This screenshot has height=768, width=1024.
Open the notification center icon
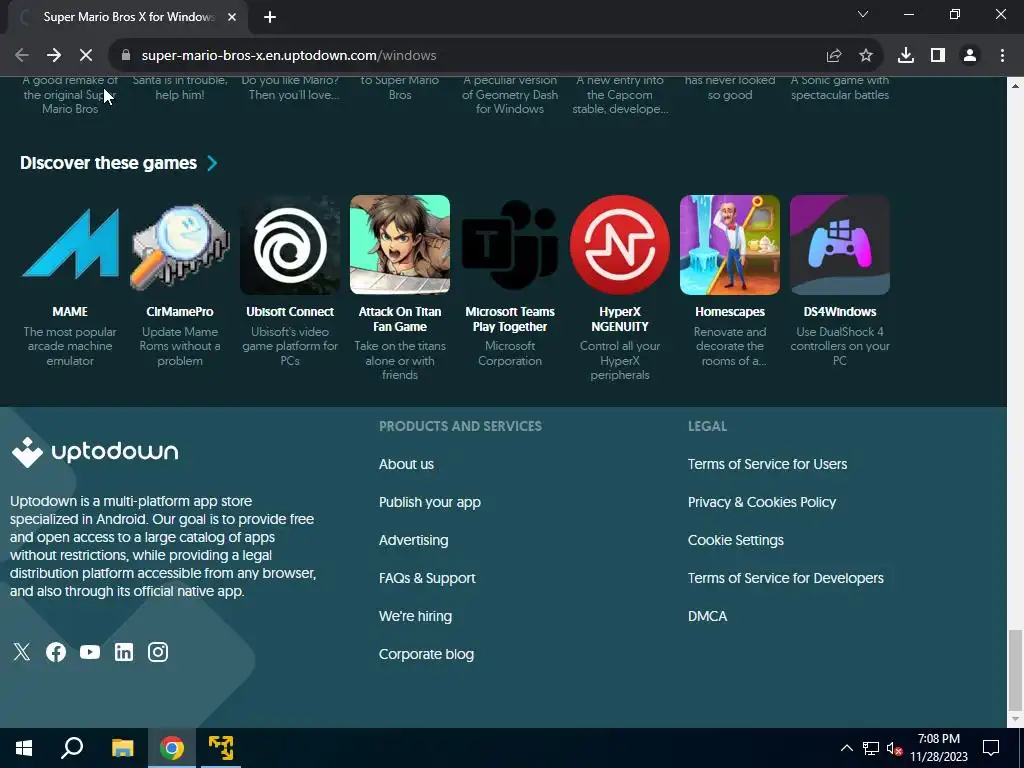pos(991,748)
